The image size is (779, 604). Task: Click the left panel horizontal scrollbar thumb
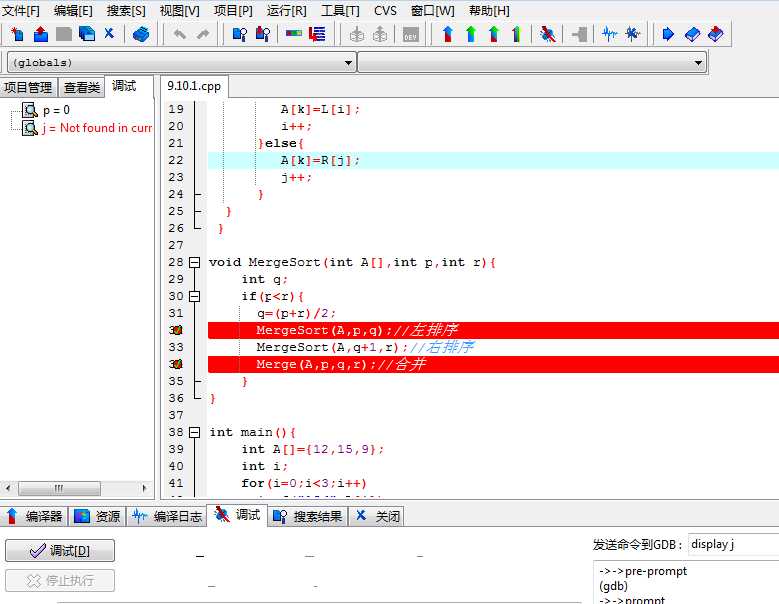(x=59, y=488)
